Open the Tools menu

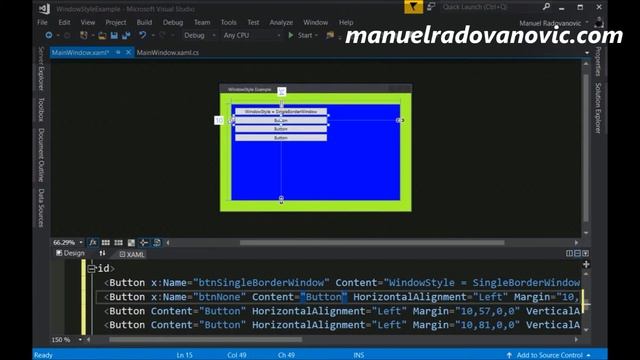(x=229, y=22)
